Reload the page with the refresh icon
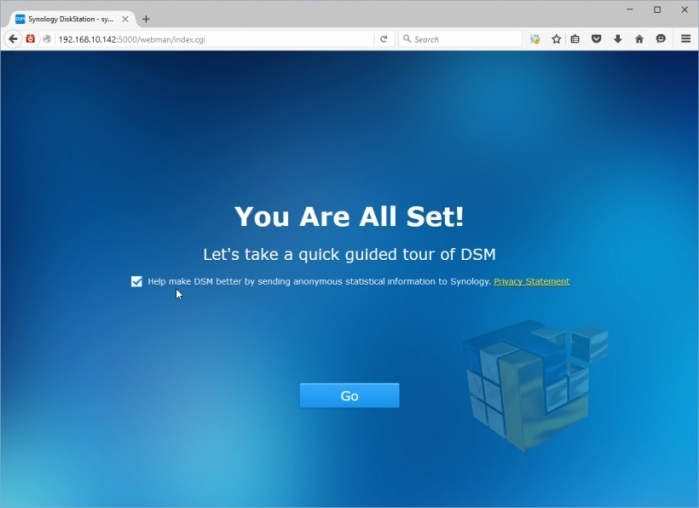The height and width of the screenshot is (508, 699). [x=384, y=39]
